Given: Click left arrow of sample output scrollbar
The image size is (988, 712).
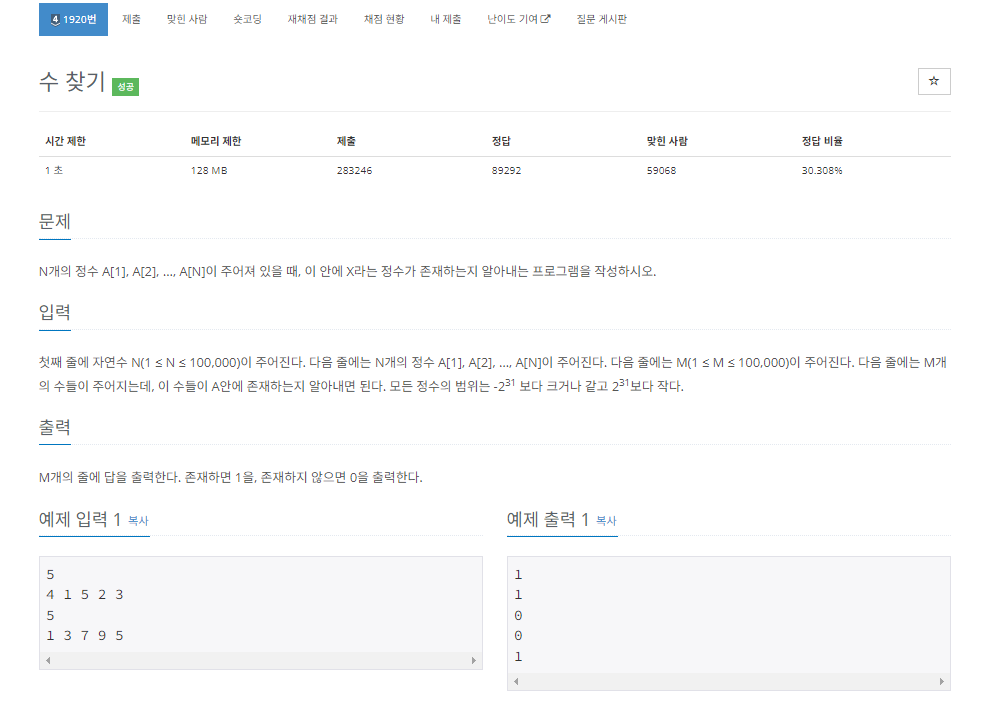Looking at the screenshot, I should click(516, 681).
